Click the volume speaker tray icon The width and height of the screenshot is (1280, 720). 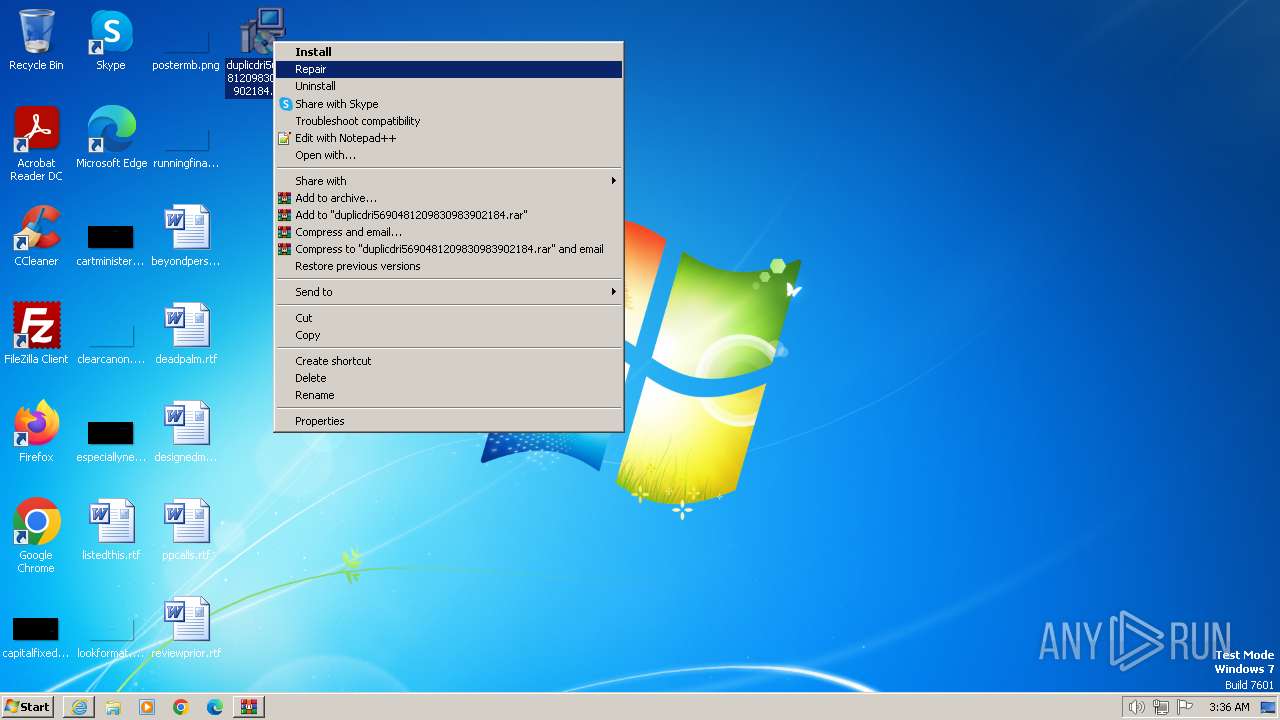tap(1136, 707)
